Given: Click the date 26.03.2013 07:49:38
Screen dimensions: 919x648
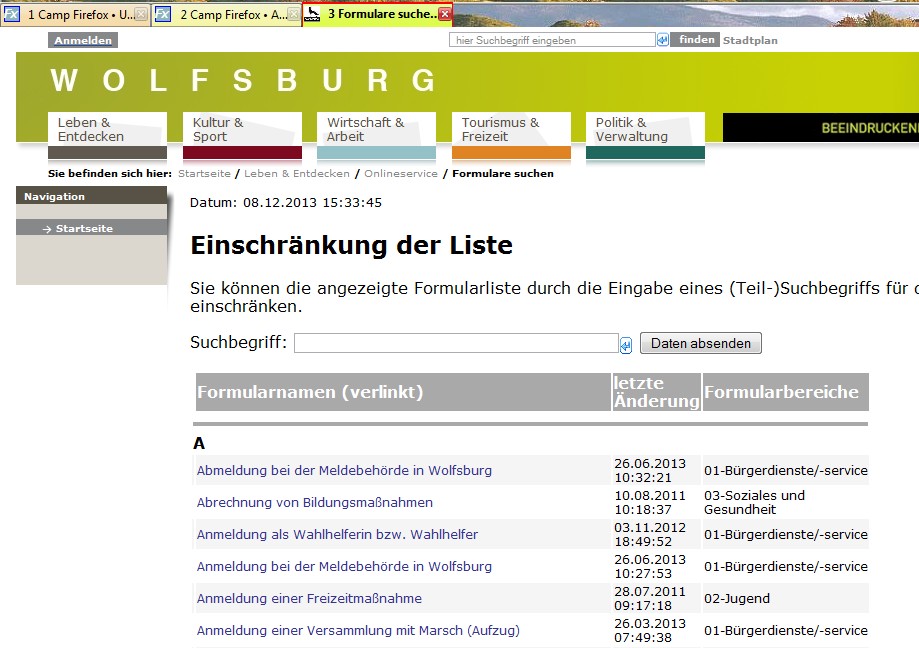Looking at the screenshot, I should pos(649,630).
